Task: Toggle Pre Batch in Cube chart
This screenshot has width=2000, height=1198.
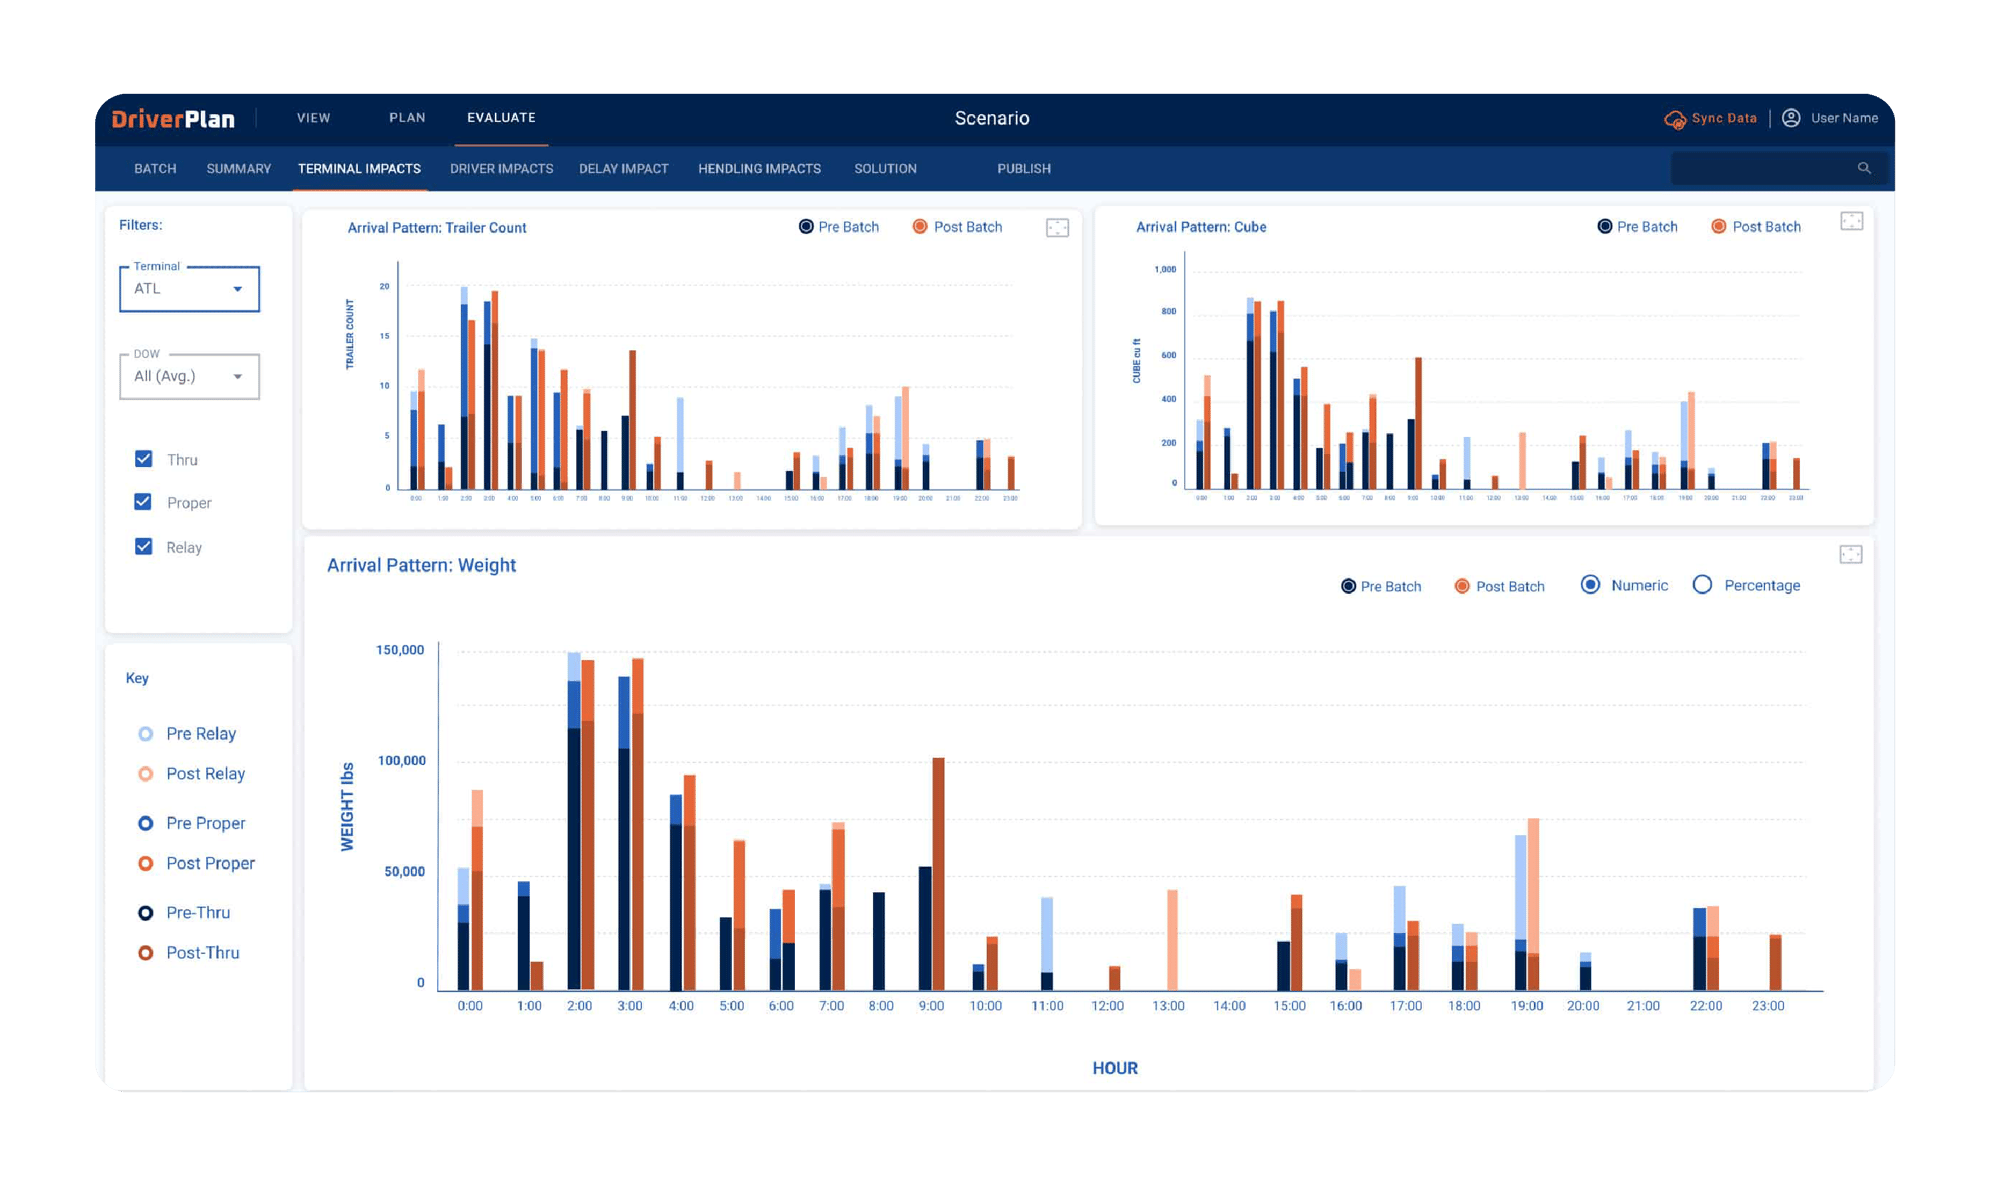Action: (1604, 227)
